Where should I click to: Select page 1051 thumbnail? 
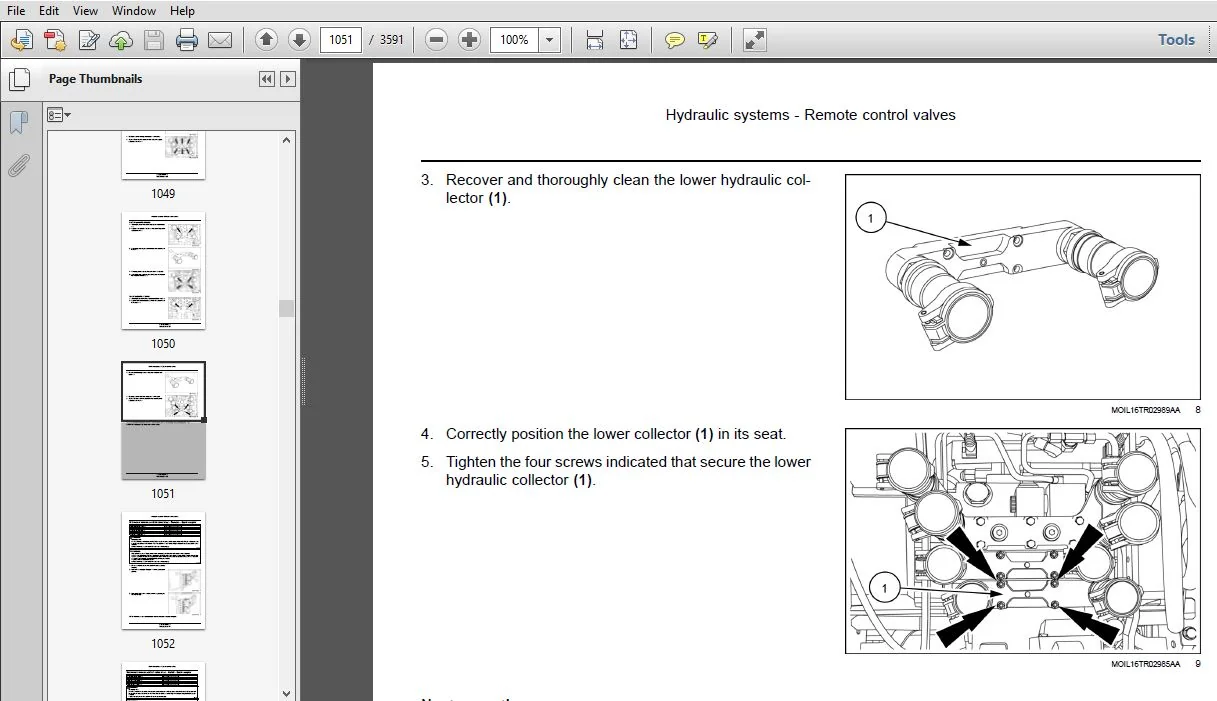pos(163,420)
